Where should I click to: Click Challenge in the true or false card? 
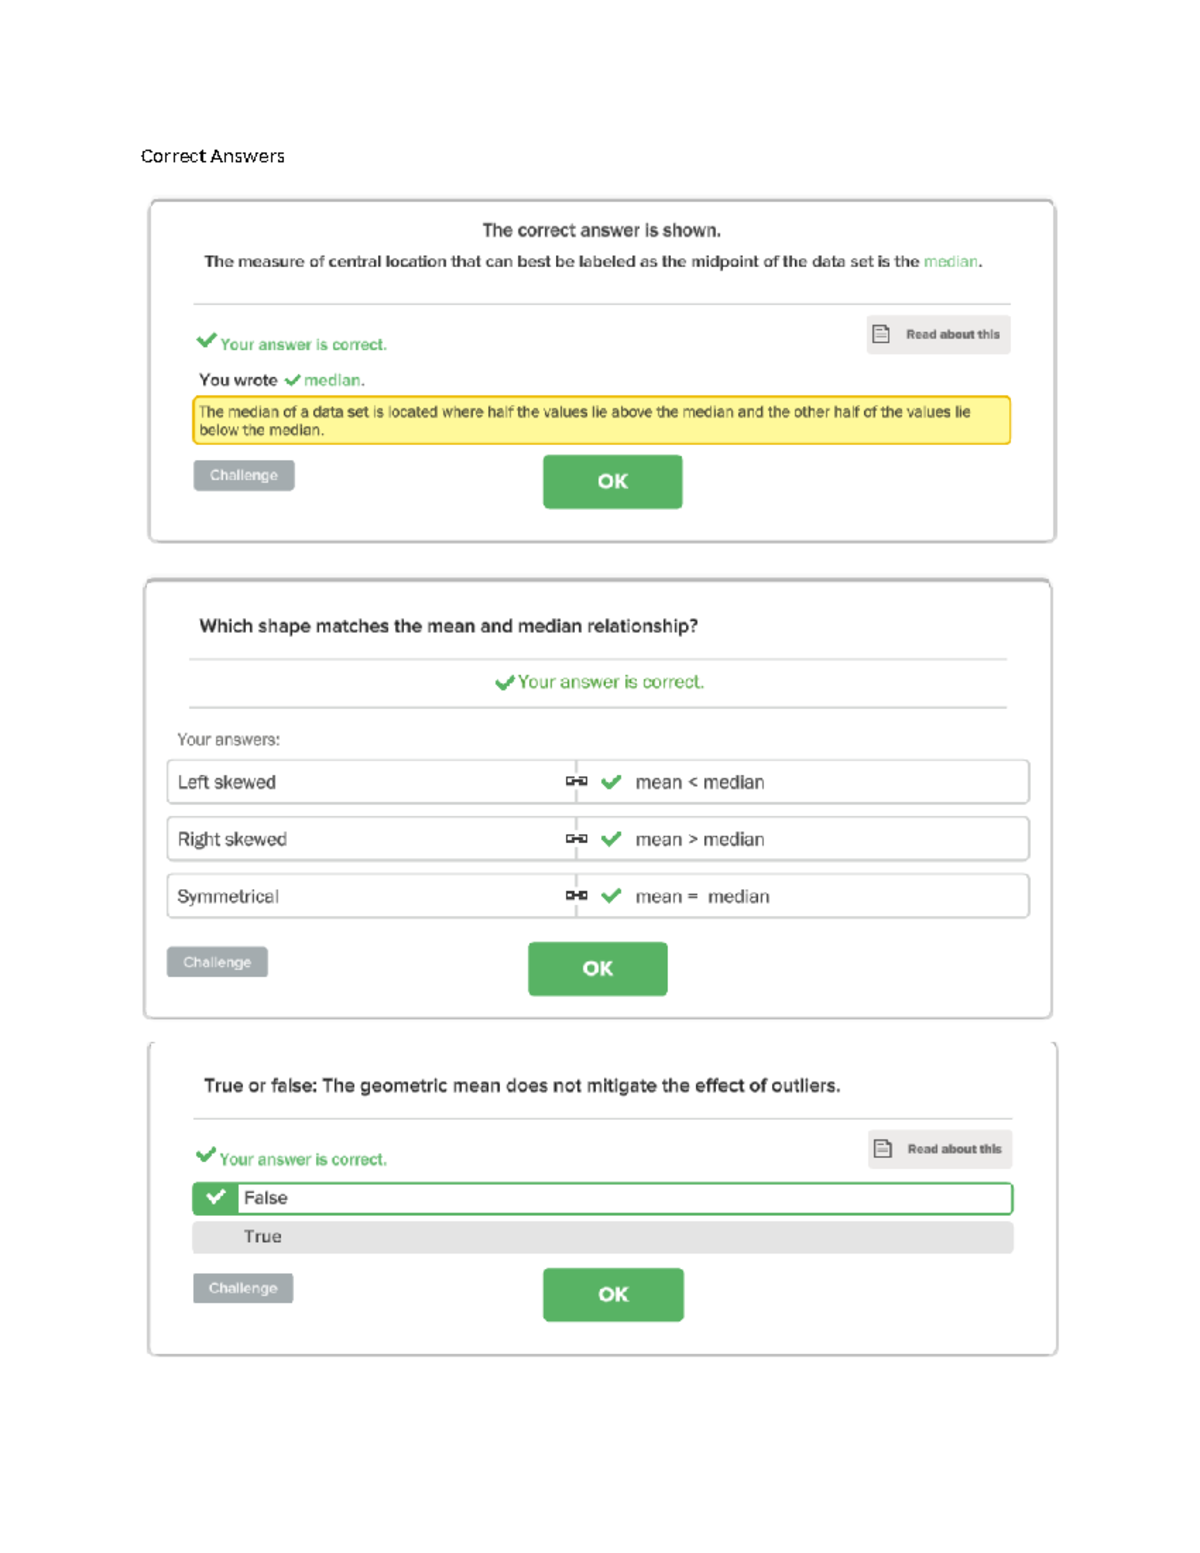point(243,1288)
